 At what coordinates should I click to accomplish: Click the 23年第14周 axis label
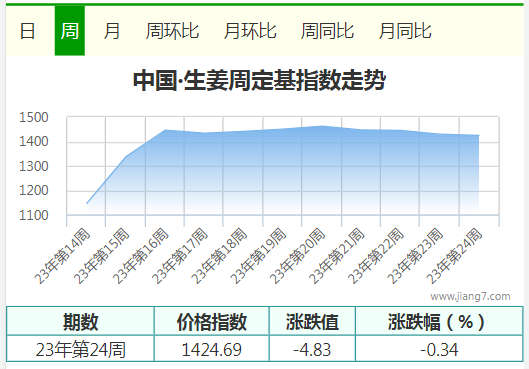pyautogui.click(x=63, y=256)
